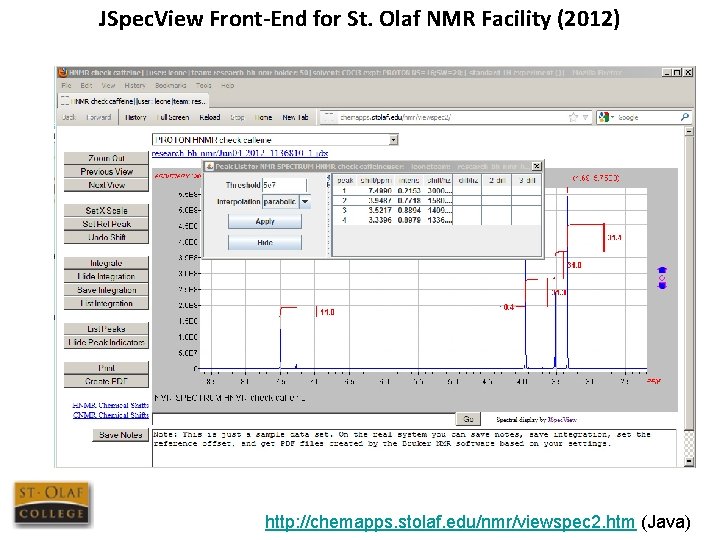Screen dimensions: 720x540
Task: Open the Interpolation dropdown
Action: tap(305, 202)
